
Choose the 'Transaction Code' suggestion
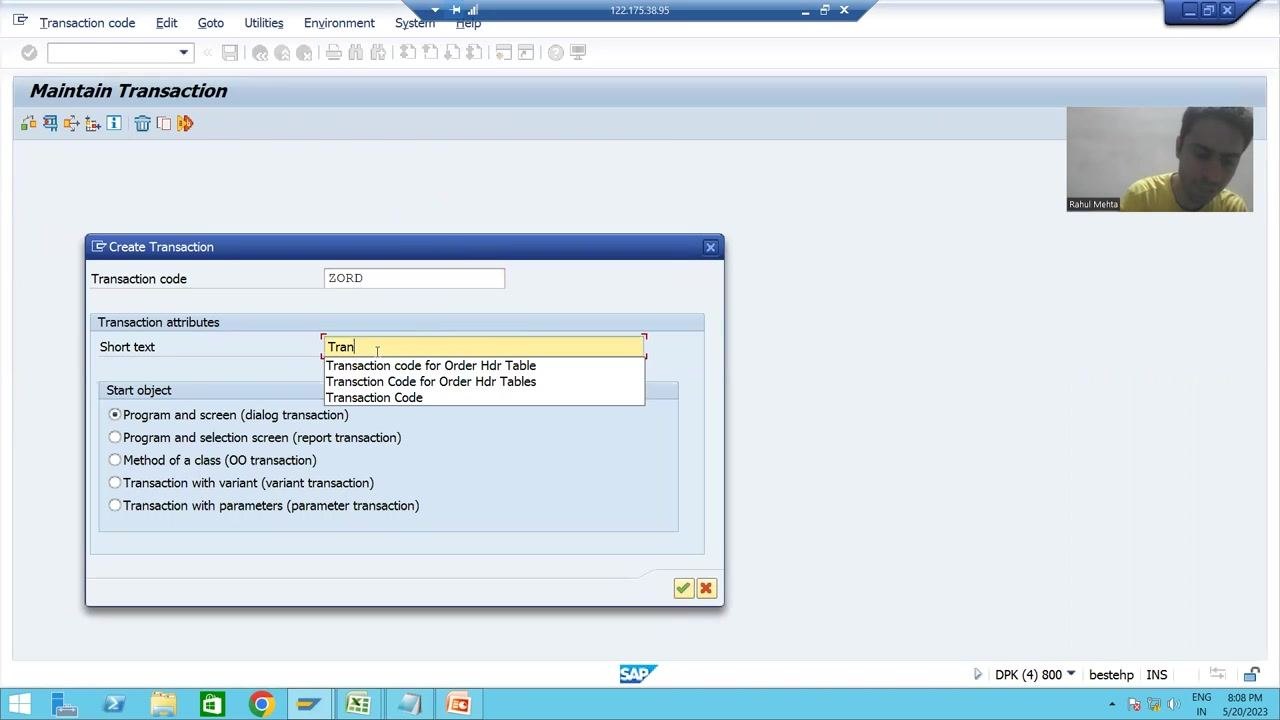[x=374, y=398]
